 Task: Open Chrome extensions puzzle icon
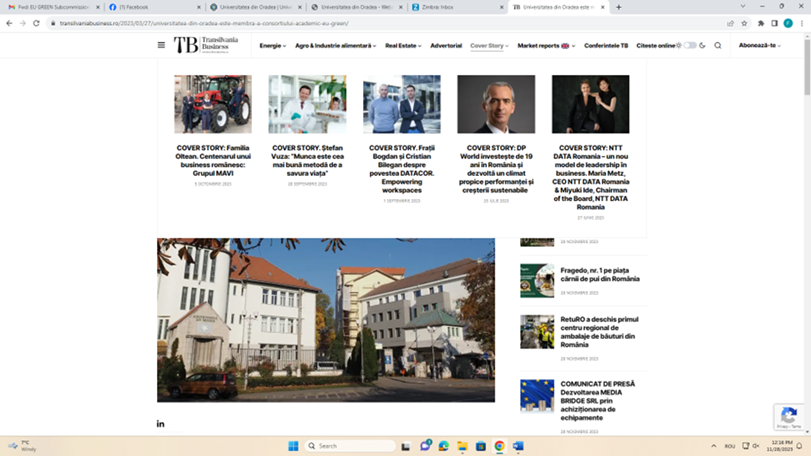[x=760, y=23]
